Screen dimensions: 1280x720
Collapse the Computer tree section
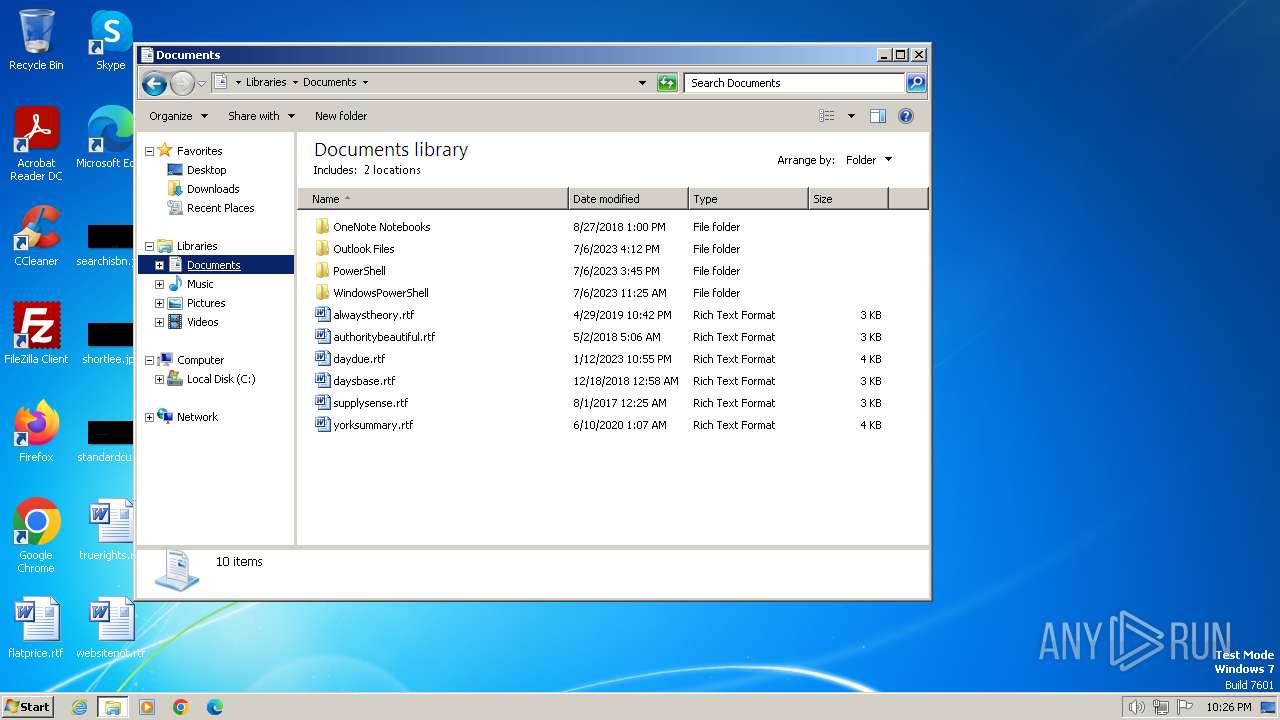coord(149,360)
